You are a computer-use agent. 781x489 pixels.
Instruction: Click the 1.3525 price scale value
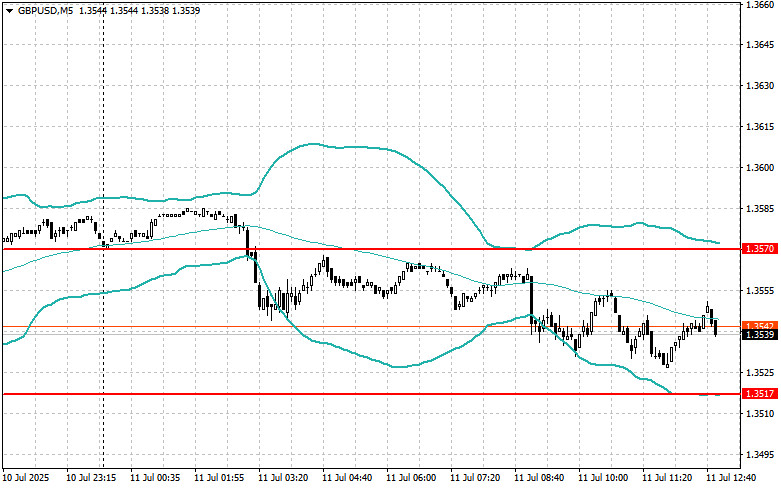point(760,372)
